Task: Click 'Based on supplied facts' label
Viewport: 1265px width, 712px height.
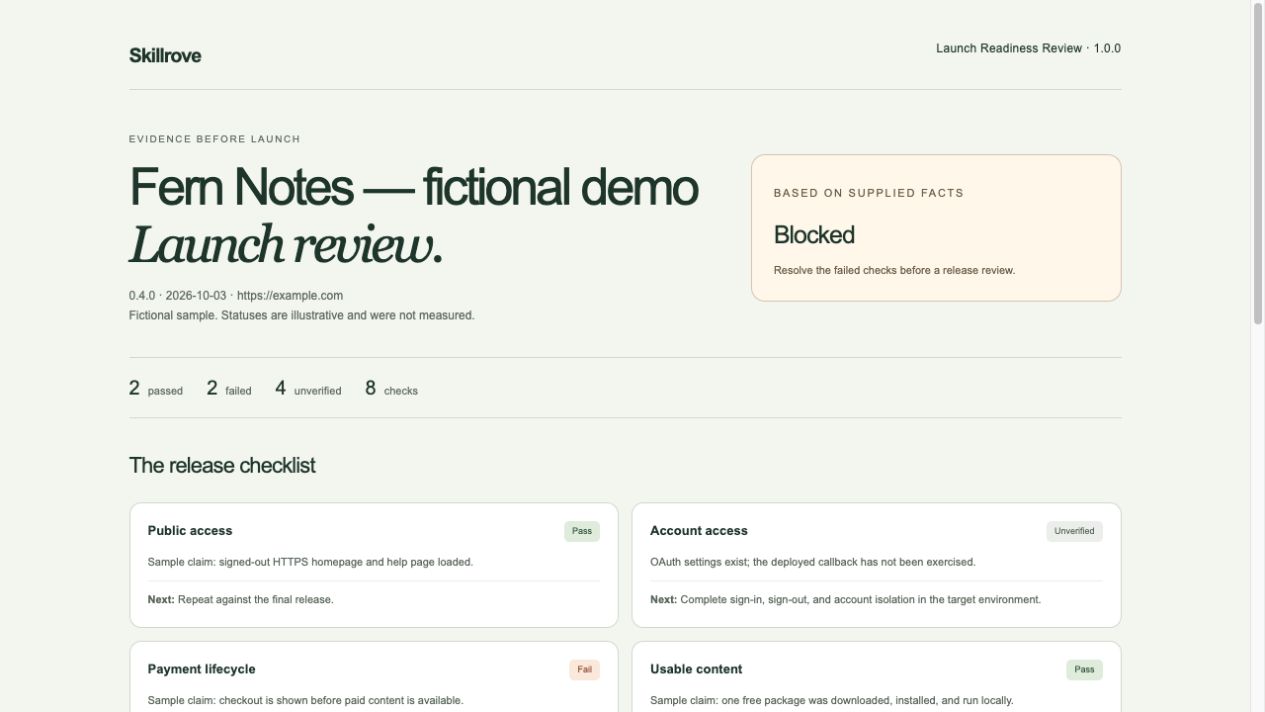Action: tap(869, 193)
